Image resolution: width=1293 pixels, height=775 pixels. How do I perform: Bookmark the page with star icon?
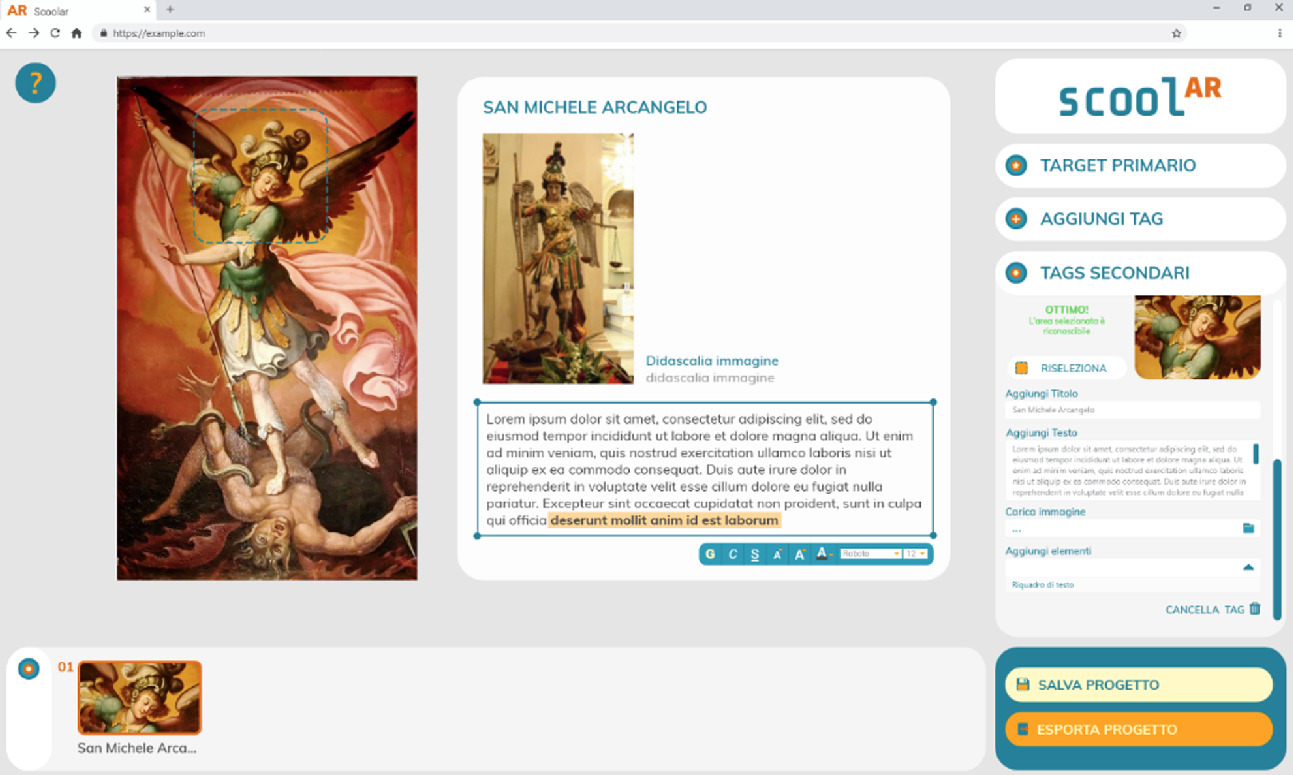1177,33
